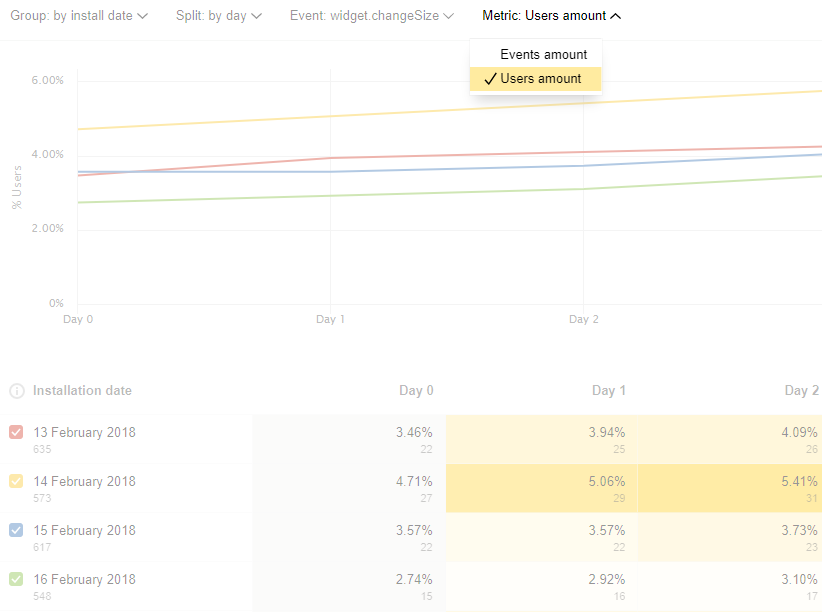The width and height of the screenshot is (822, 612).
Task: Click the Day 2 column header
Action: 801,391
